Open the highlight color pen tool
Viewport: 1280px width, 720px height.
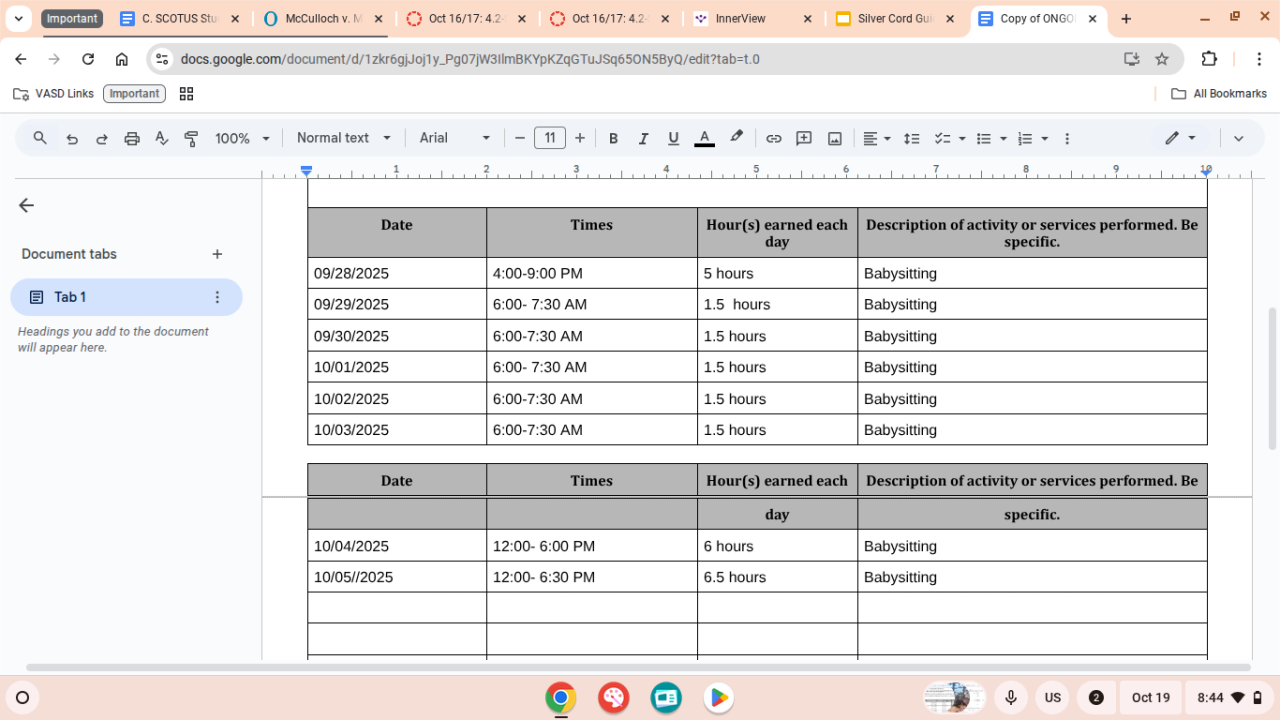pos(736,138)
